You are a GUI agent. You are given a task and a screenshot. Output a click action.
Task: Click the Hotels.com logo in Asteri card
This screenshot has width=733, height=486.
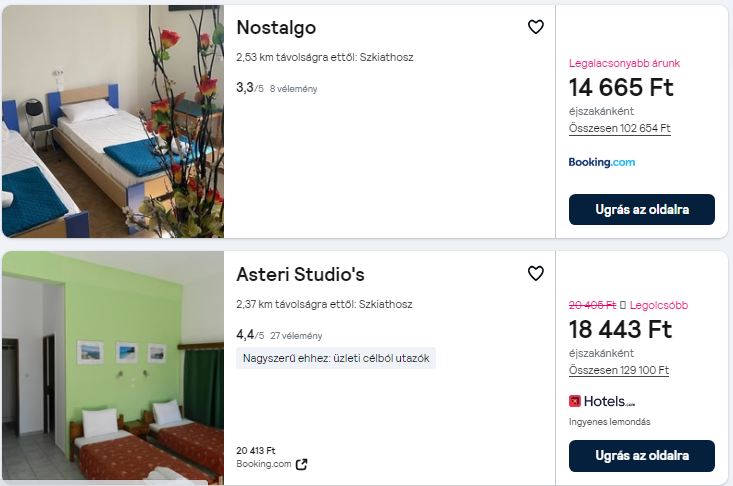coord(602,401)
